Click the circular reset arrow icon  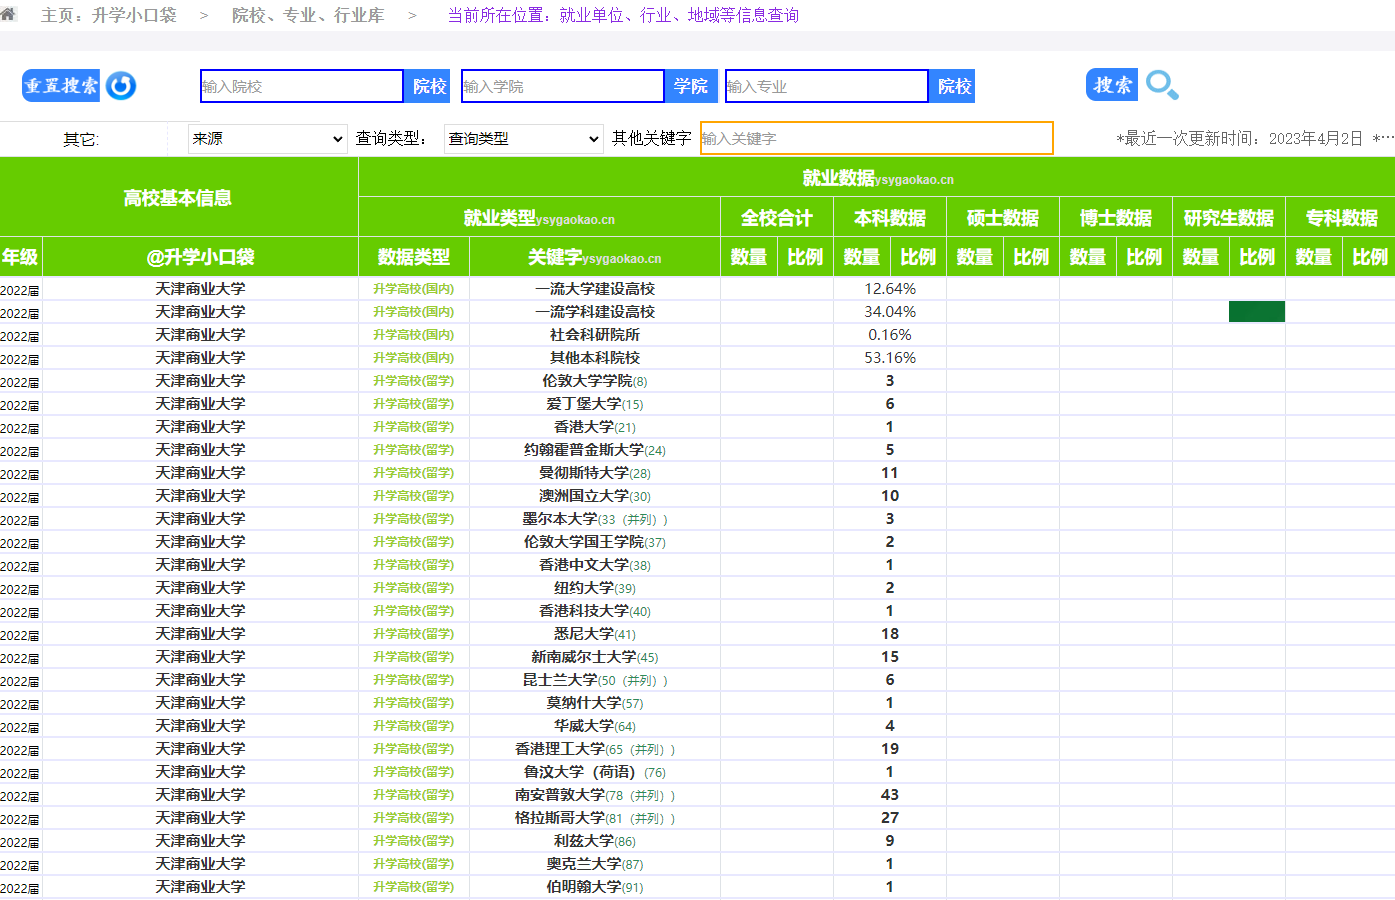click(x=121, y=86)
